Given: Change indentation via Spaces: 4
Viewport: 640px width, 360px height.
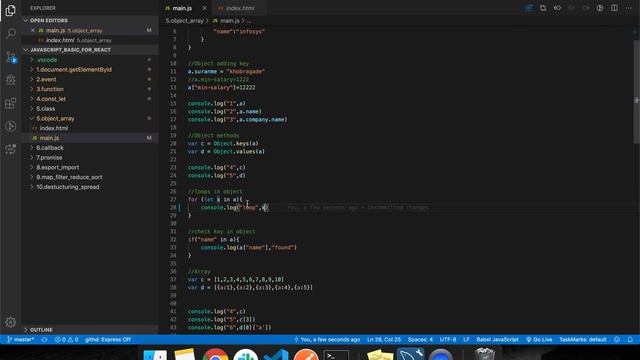Looking at the screenshot, I should [420, 340].
